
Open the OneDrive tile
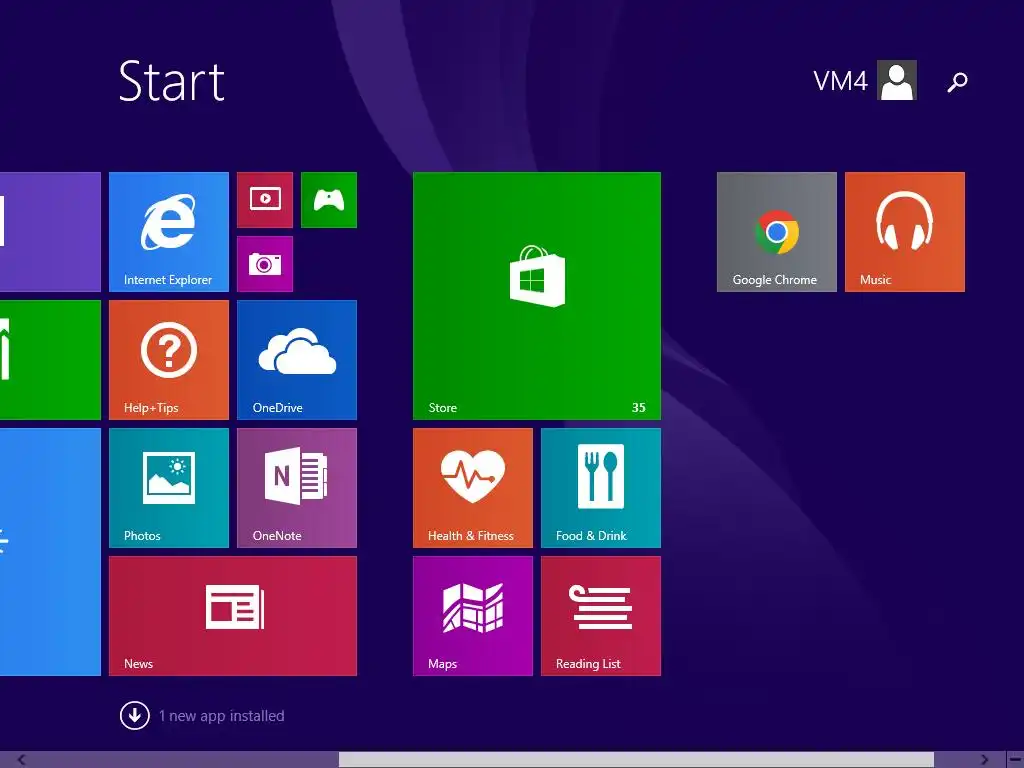[x=296, y=360]
